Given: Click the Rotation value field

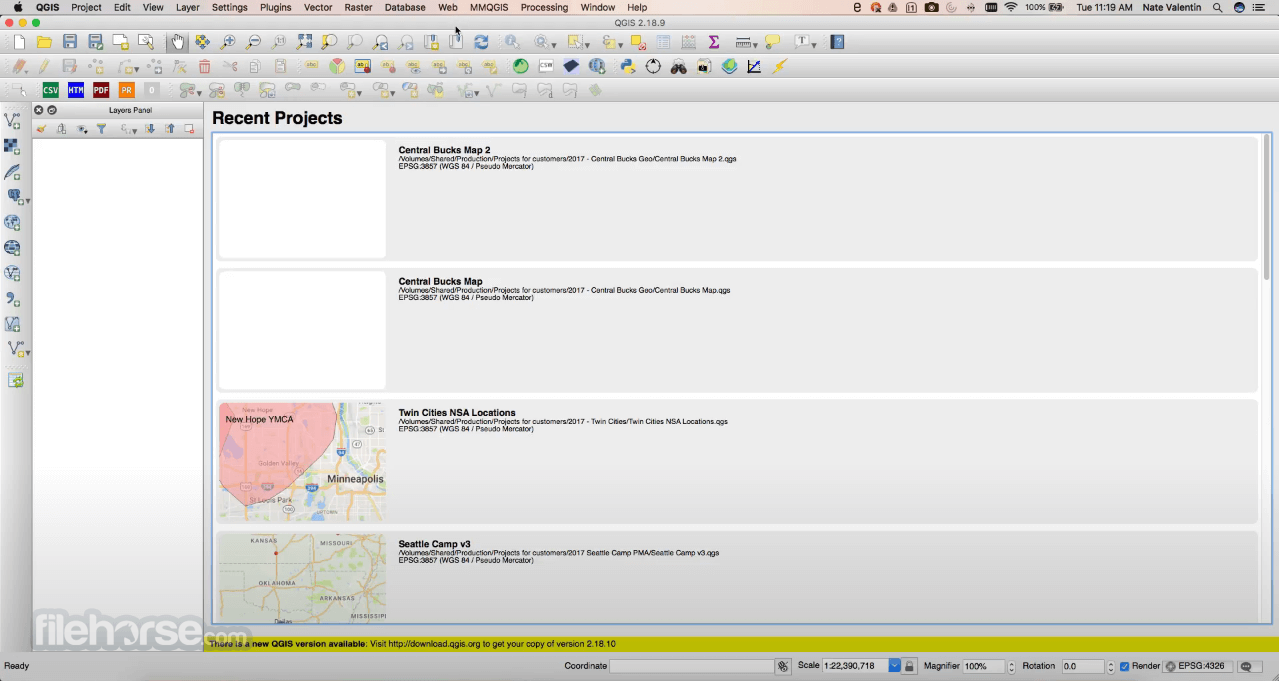Looking at the screenshot, I should click(x=1082, y=666).
